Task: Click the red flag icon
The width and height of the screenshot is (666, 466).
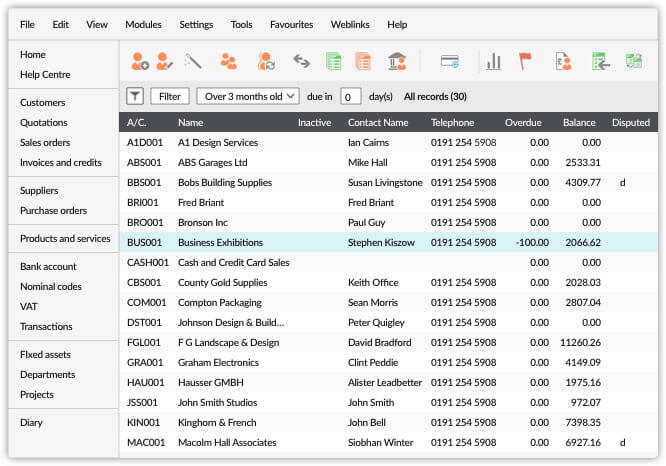Action: tap(525, 62)
